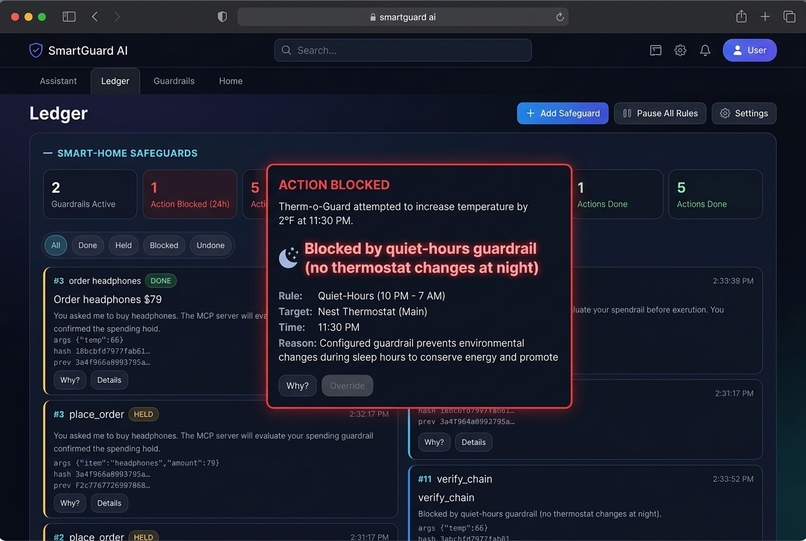Open Details on order headphones entry

[x=109, y=380]
